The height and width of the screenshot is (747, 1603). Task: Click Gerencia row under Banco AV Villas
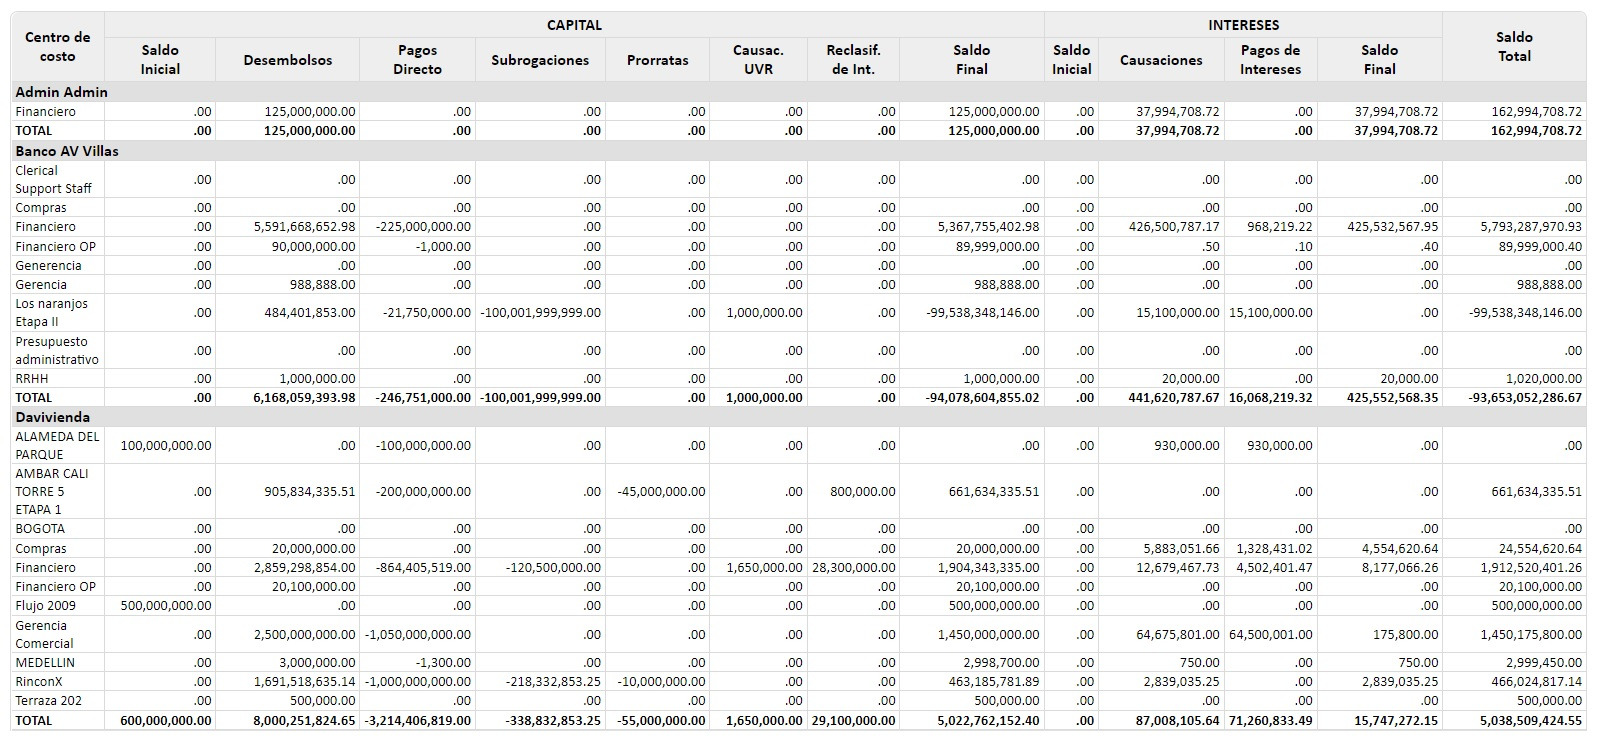(x=41, y=285)
